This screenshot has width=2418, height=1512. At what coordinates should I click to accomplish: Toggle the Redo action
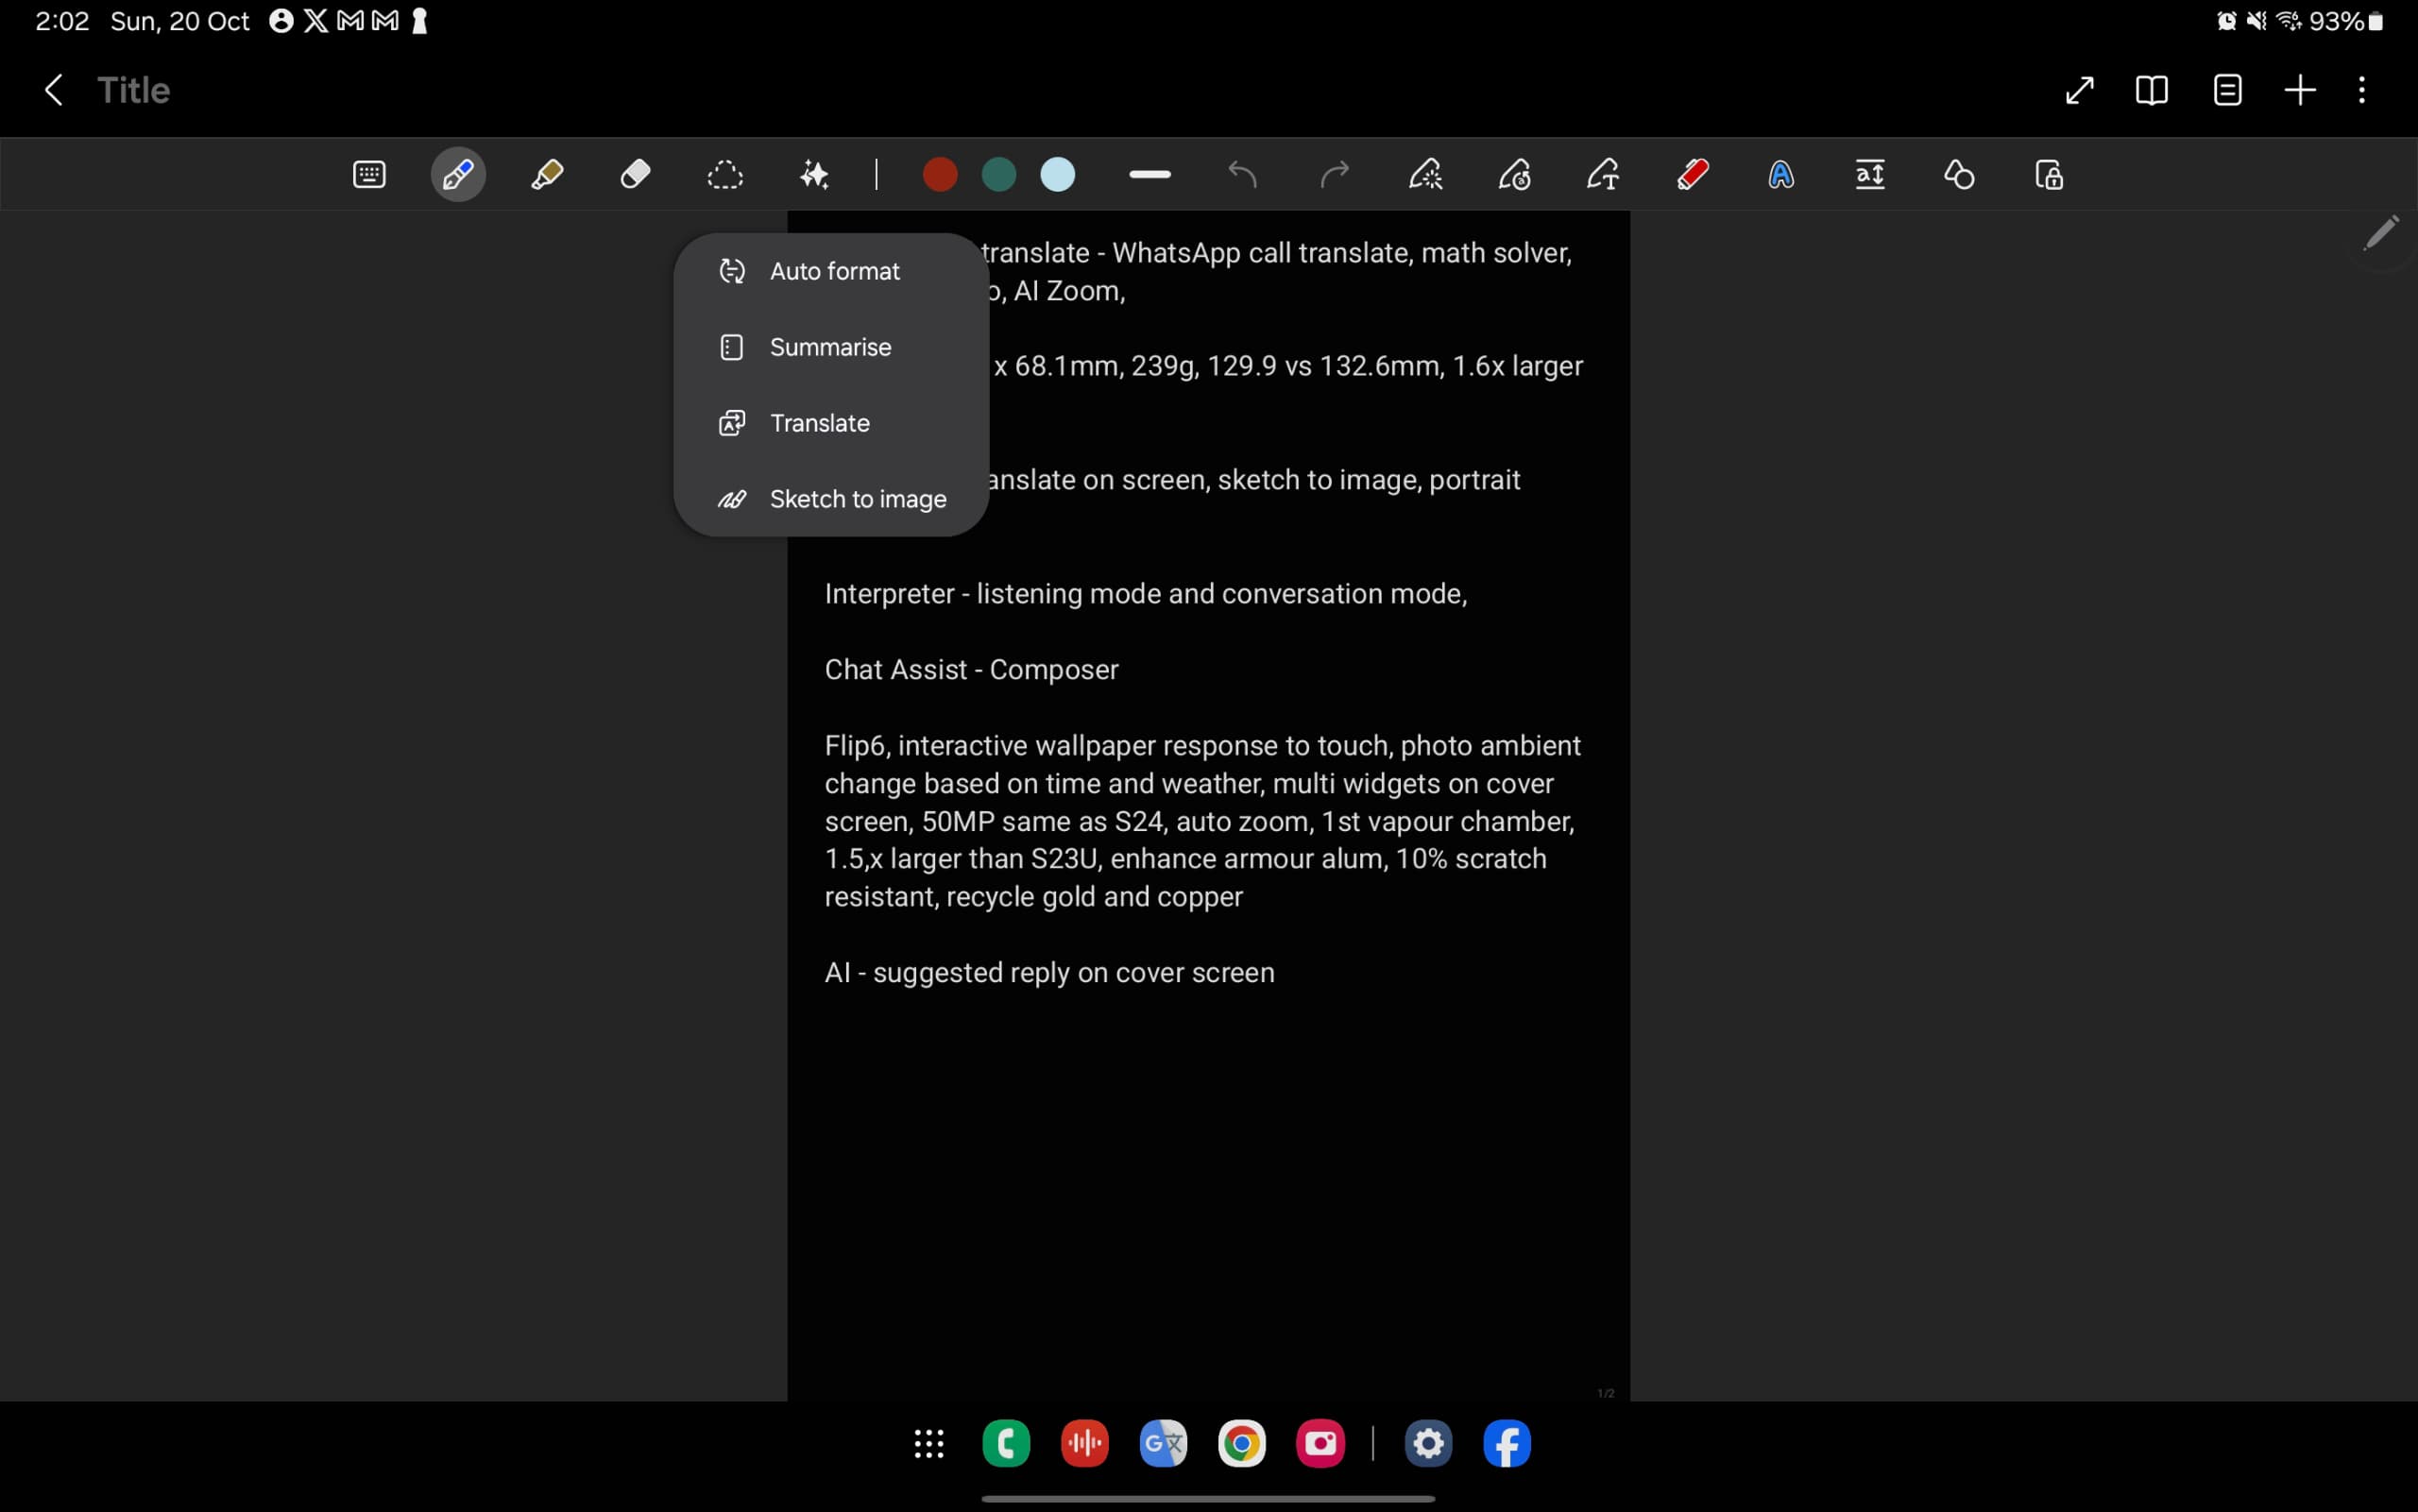(1333, 173)
